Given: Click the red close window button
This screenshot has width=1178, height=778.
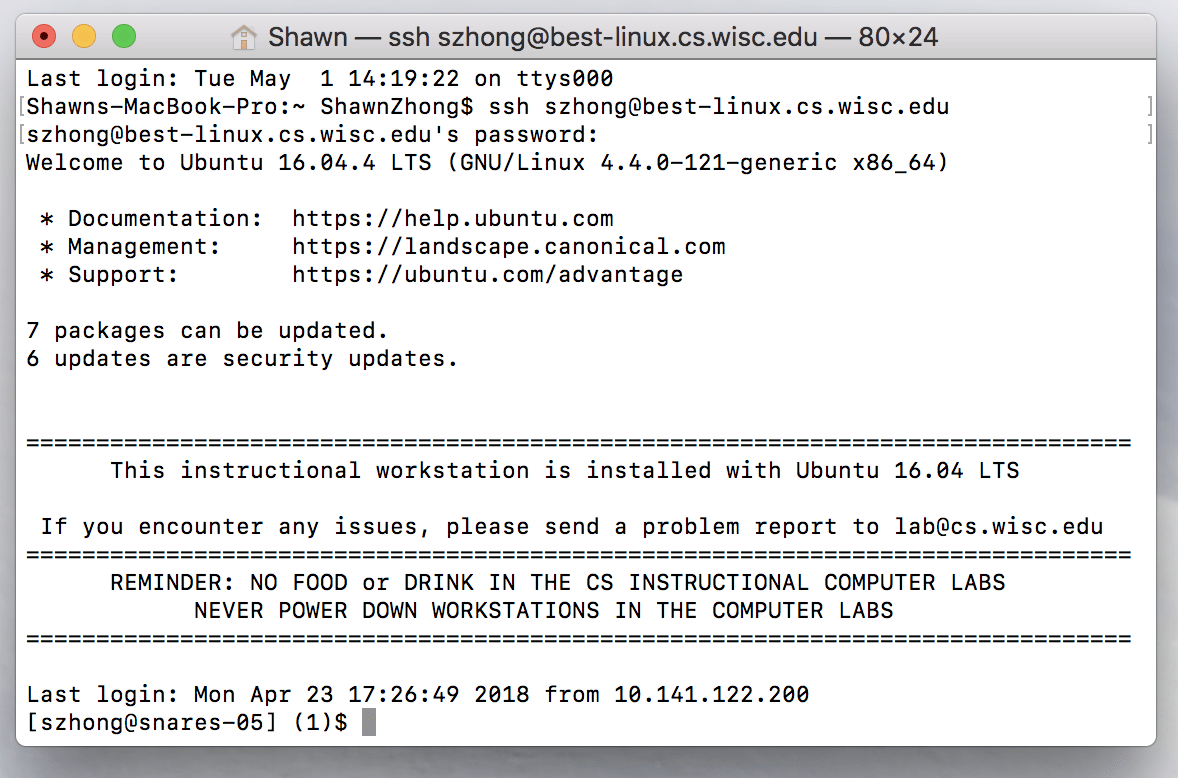Looking at the screenshot, I should (x=44, y=37).
